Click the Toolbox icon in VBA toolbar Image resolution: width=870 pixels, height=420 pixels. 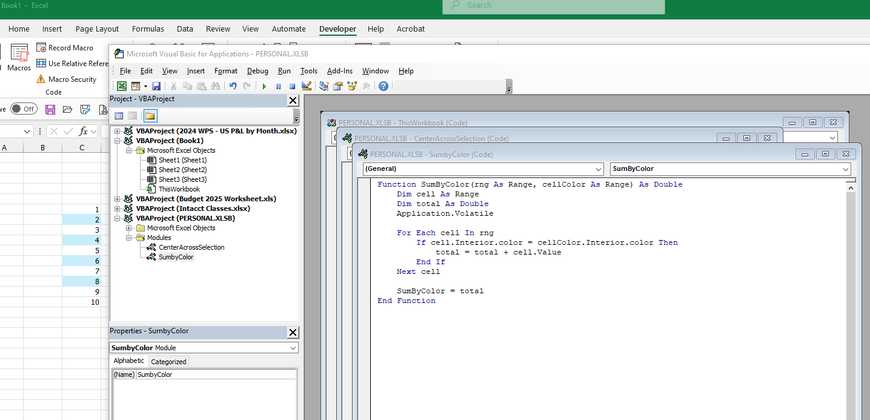coord(366,86)
